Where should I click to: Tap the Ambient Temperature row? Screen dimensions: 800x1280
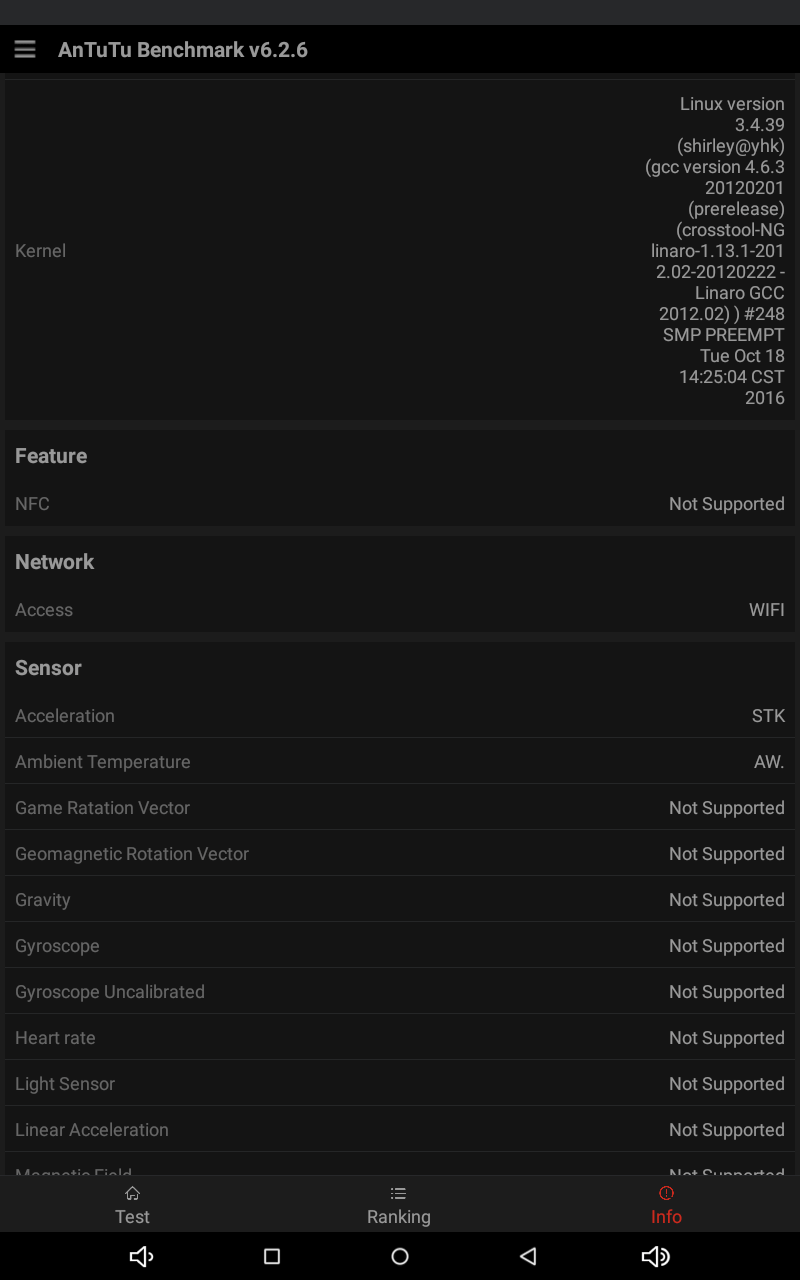tap(400, 762)
